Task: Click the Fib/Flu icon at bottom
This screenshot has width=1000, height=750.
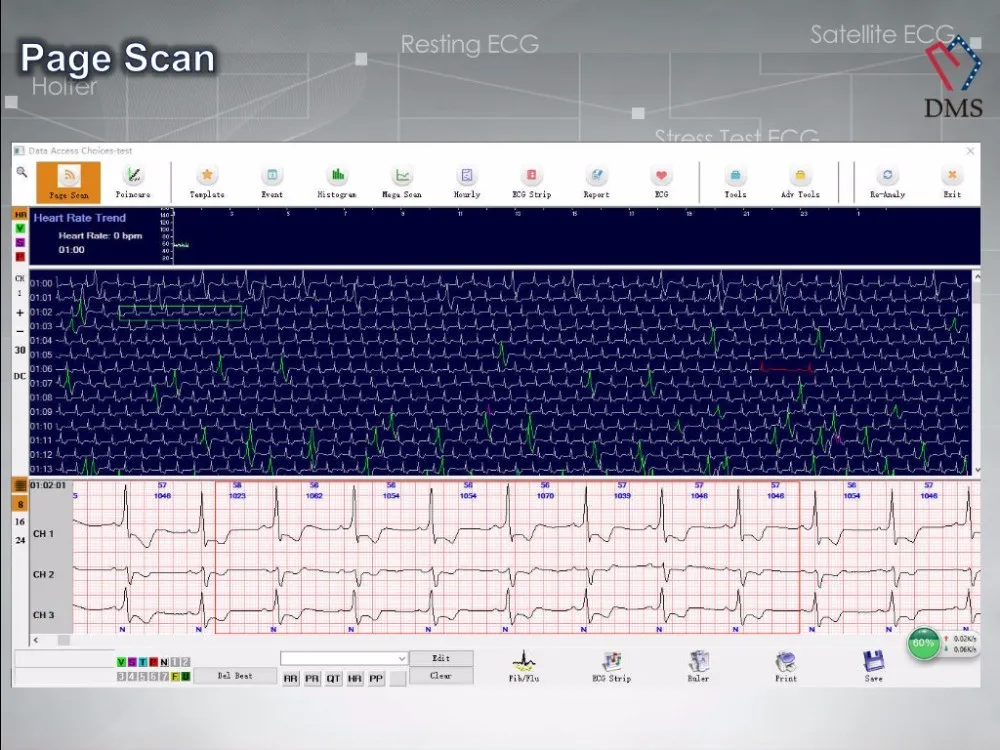Action: tap(523, 666)
